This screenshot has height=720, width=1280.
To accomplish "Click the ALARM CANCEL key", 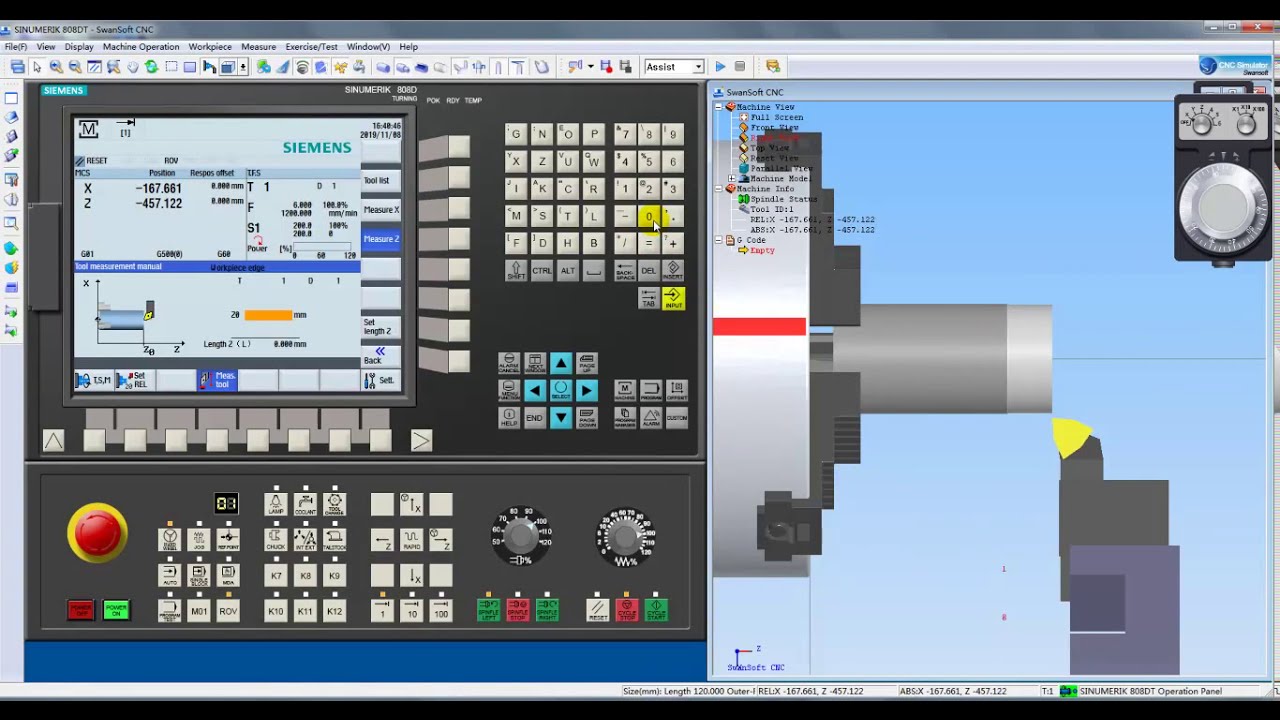I will 509,363.
